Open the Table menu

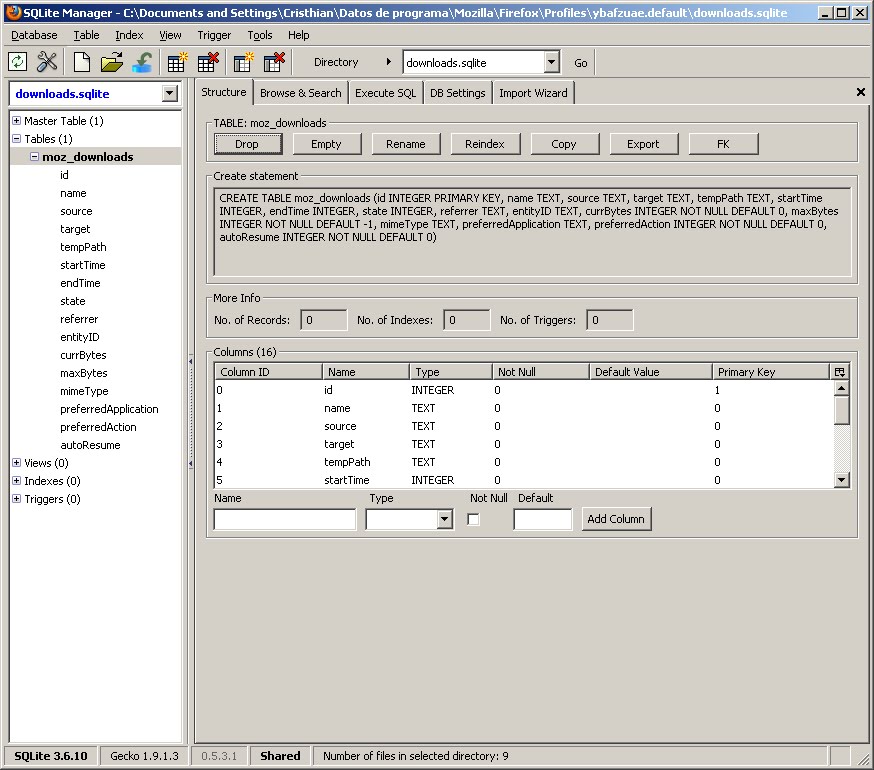point(86,35)
